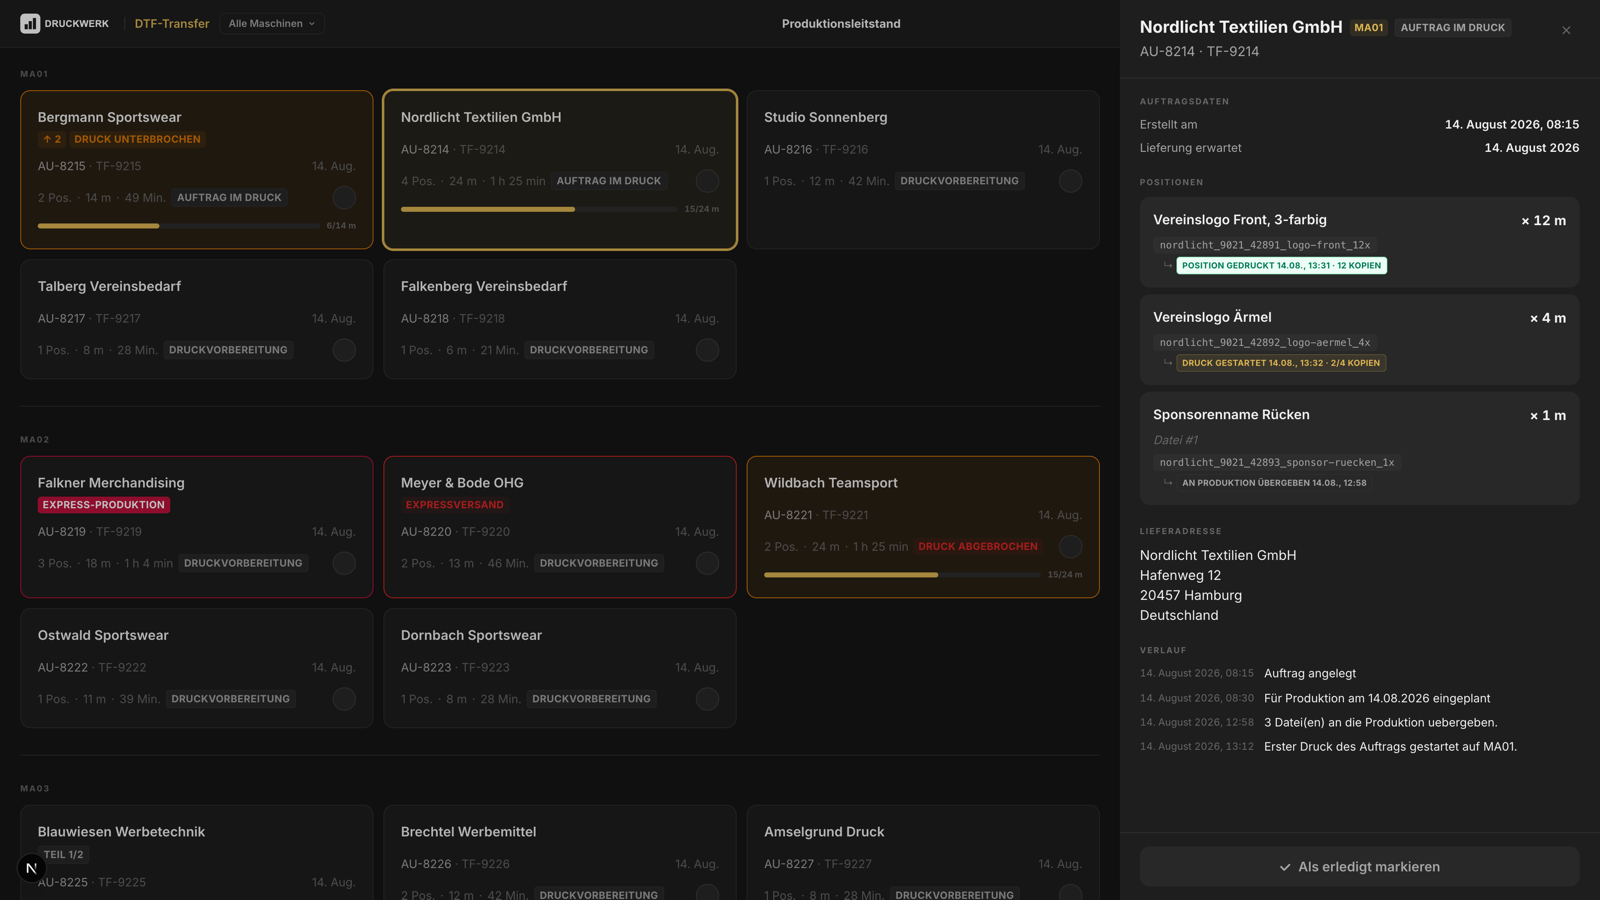Click the MA01 badge in the detail header
Screen dimensions: 1600x900
click(1369, 28)
